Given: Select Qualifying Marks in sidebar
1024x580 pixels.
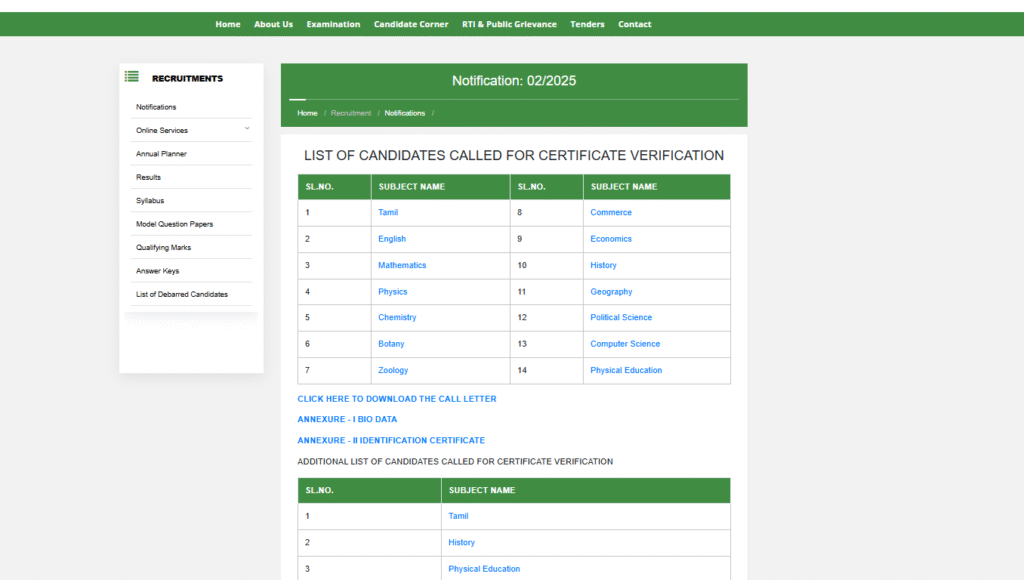Looking at the screenshot, I should pos(163,247).
